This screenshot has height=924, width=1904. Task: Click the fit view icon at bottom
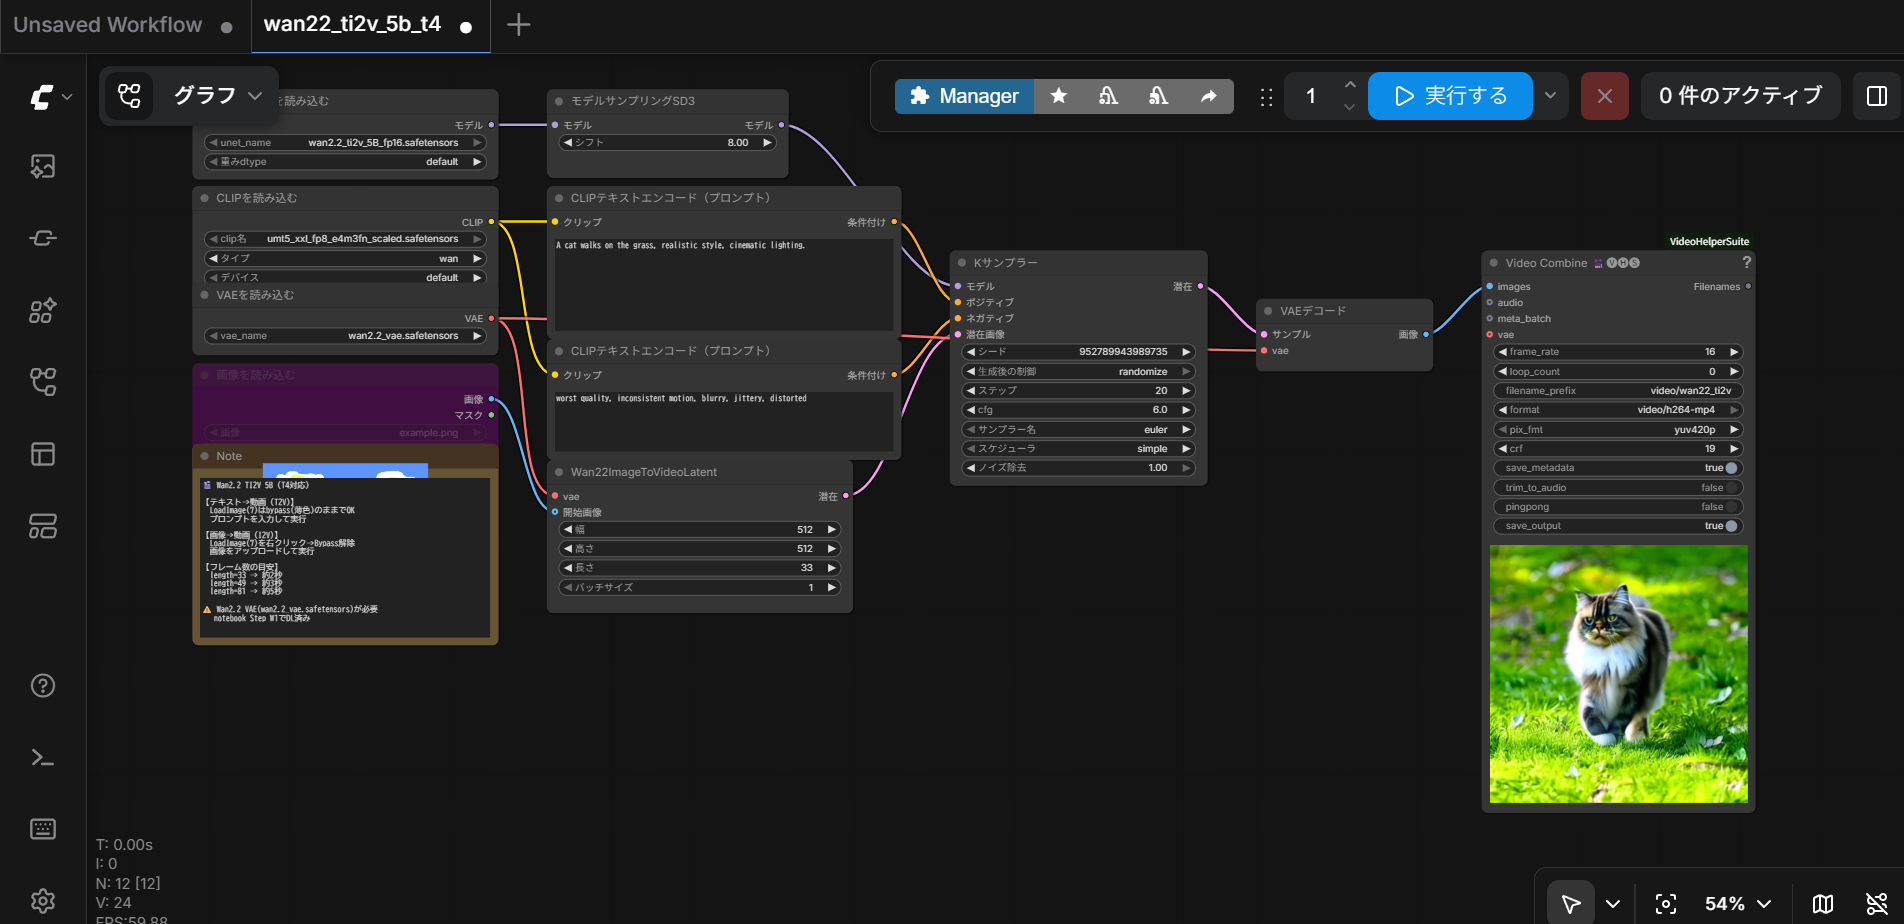(x=1665, y=903)
